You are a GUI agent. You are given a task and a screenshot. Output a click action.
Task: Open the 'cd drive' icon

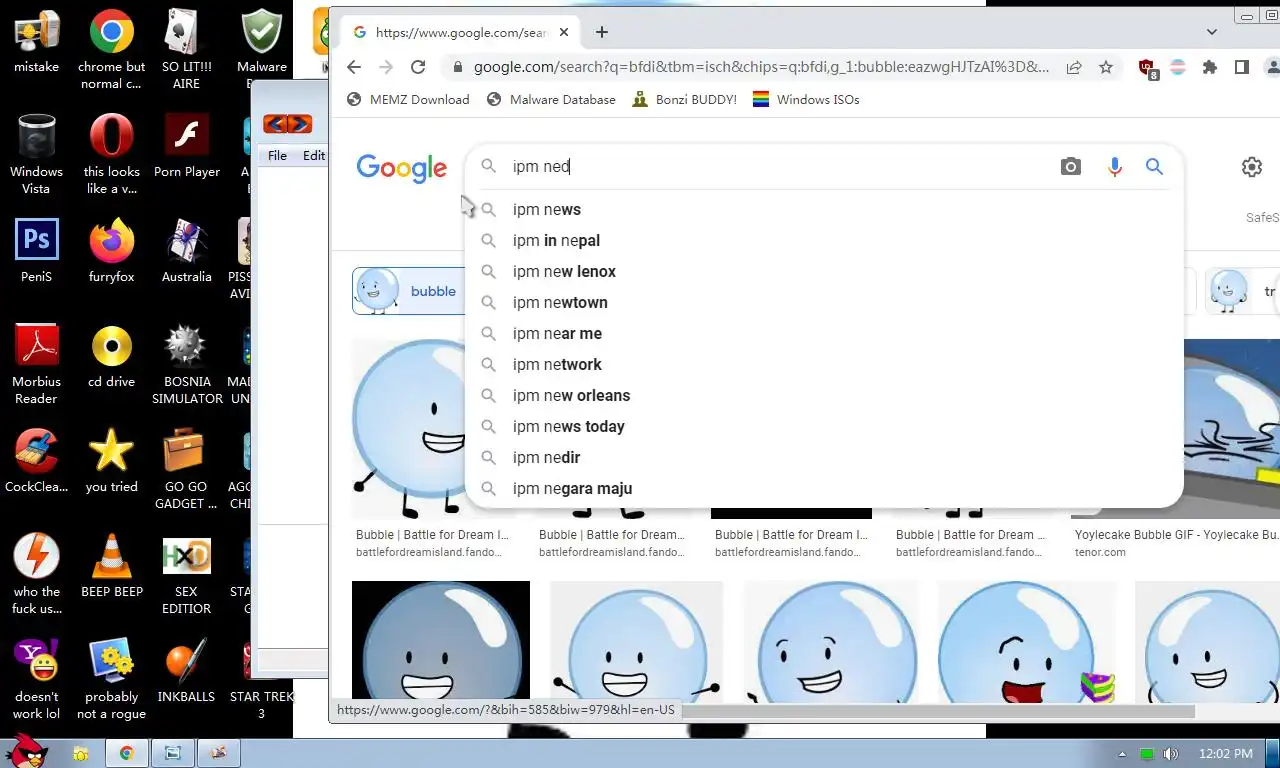(x=111, y=356)
